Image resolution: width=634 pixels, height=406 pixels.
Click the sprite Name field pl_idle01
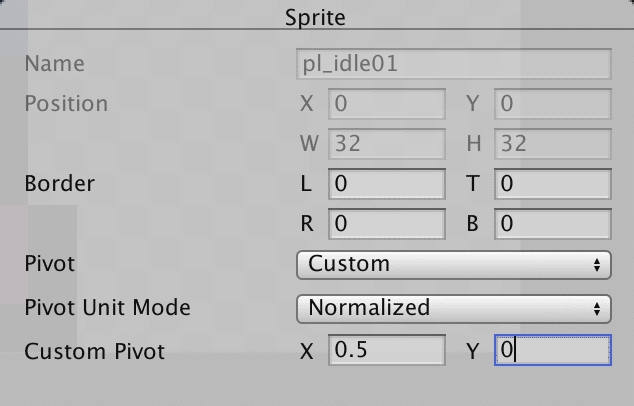(x=453, y=64)
